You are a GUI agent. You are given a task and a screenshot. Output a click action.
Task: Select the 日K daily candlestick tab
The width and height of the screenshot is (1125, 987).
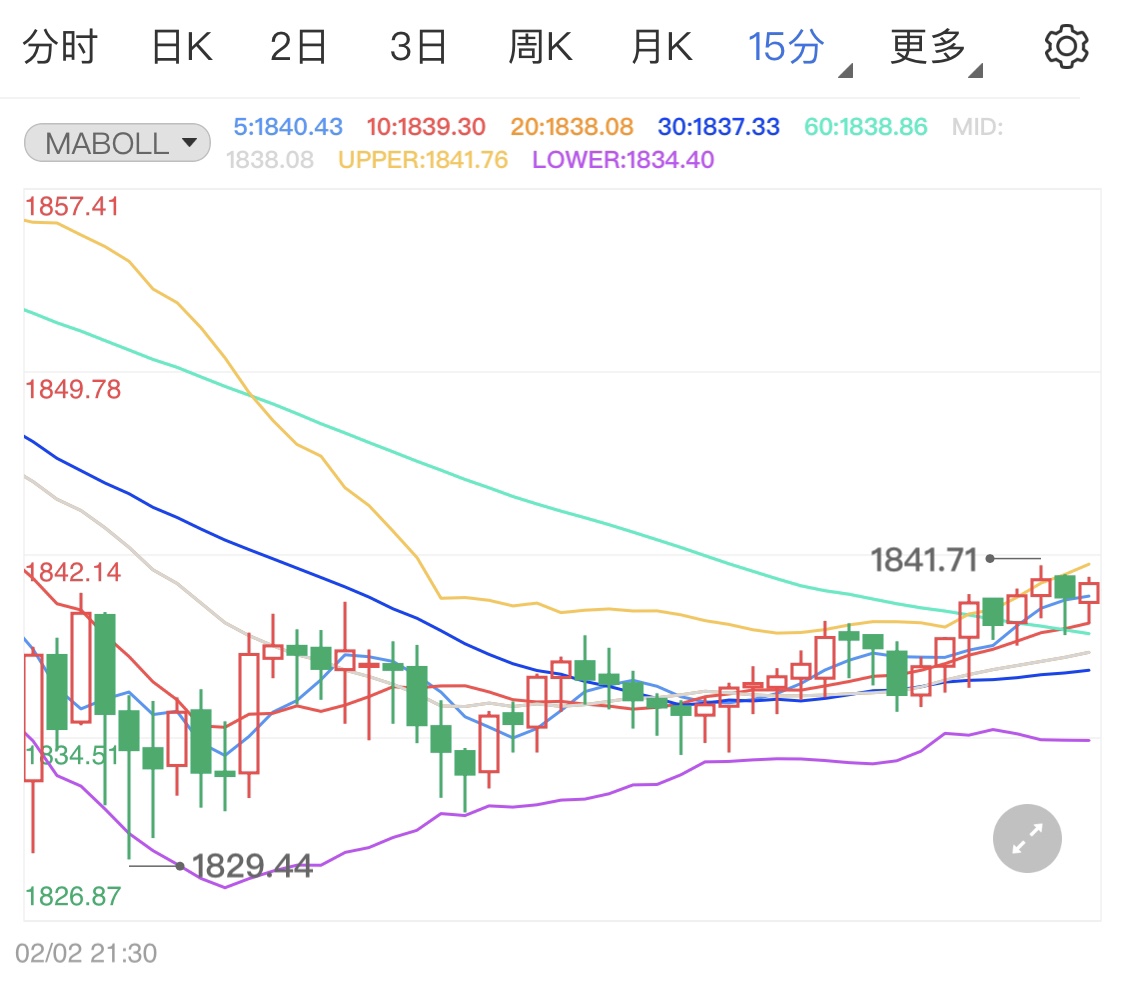pyautogui.click(x=182, y=47)
